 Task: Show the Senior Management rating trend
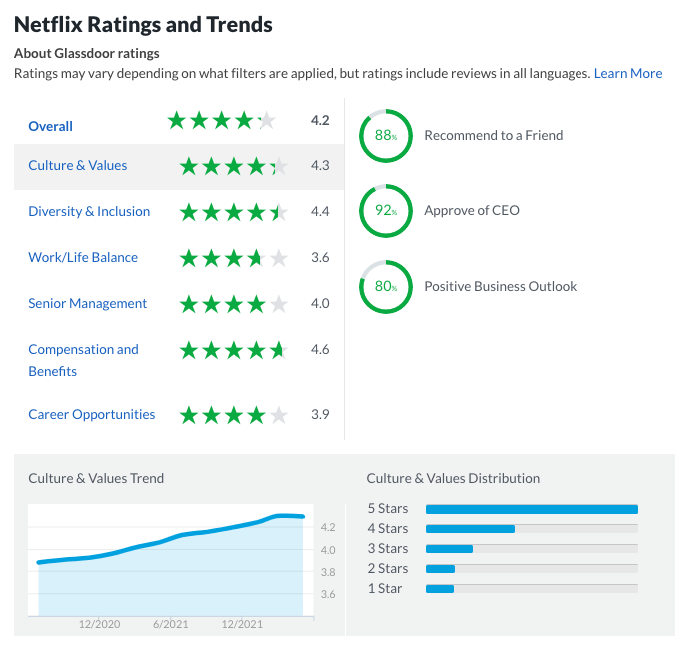(x=88, y=303)
